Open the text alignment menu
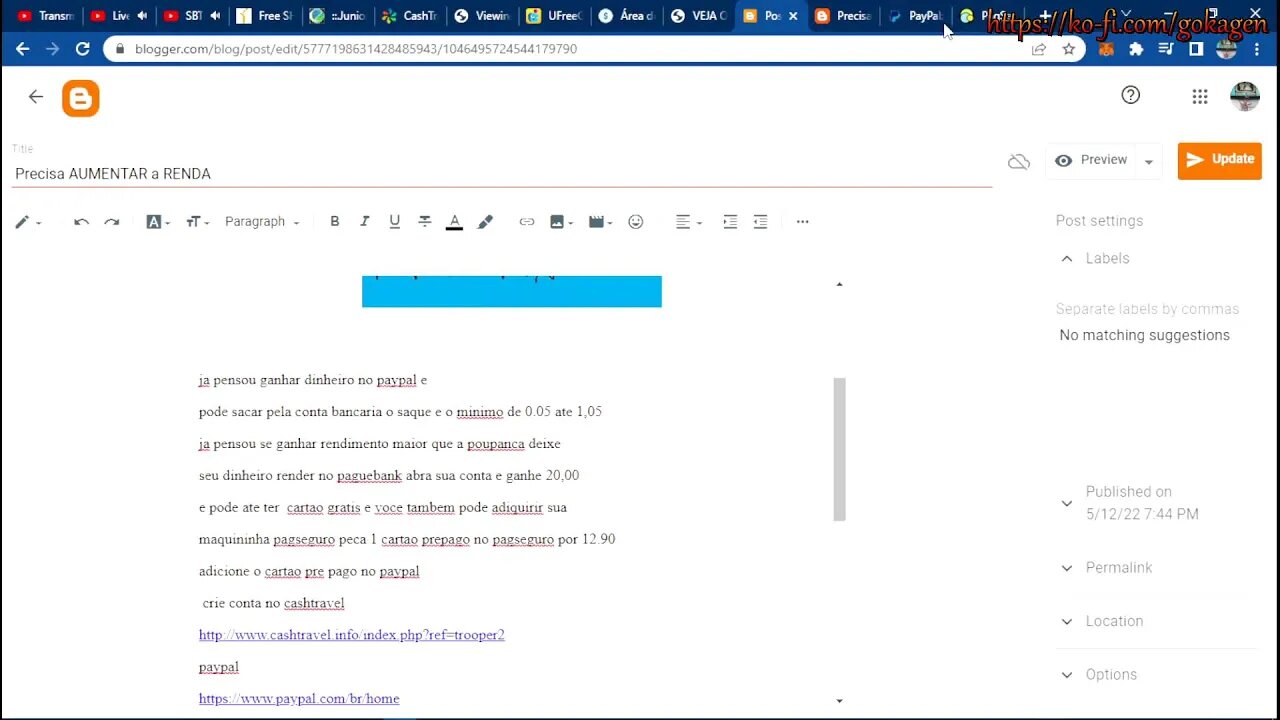The image size is (1280, 720). pos(687,222)
